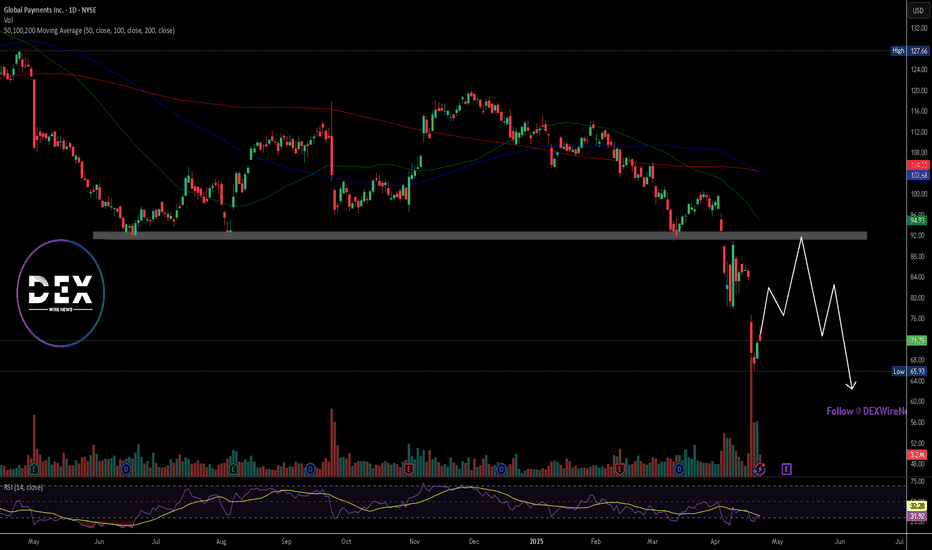Click the 2025 label on the time axis
The width and height of the screenshot is (932, 550).
pos(537,542)
